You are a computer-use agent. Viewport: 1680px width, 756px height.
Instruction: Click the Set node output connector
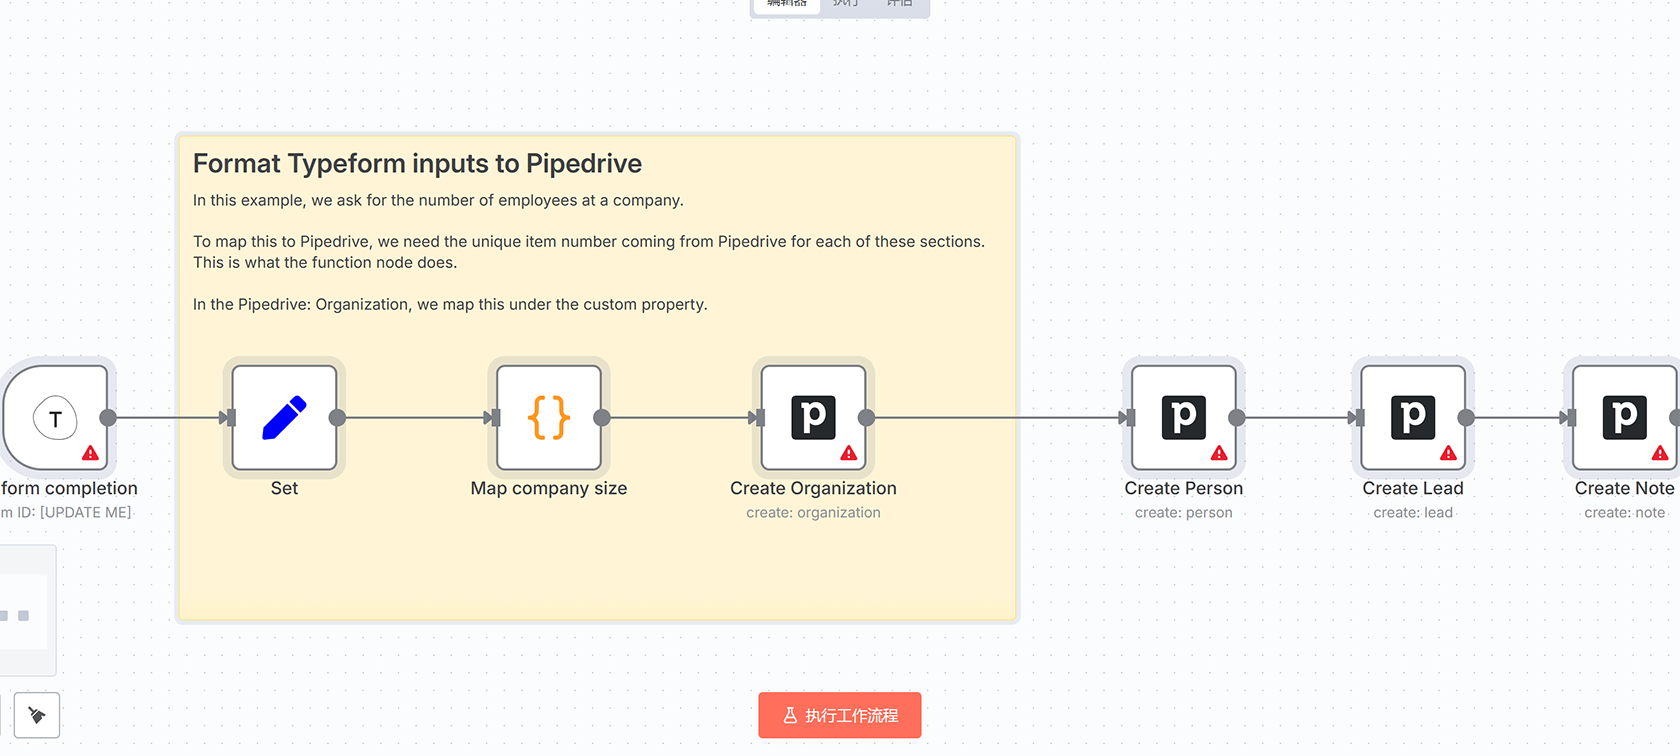338,418
